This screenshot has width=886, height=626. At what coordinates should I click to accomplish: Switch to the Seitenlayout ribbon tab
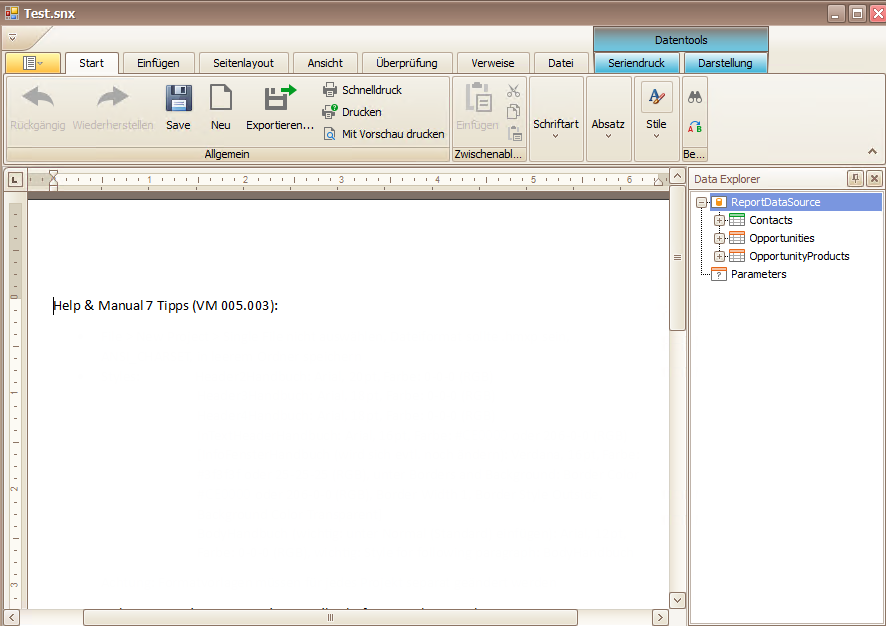click(244, 63)
